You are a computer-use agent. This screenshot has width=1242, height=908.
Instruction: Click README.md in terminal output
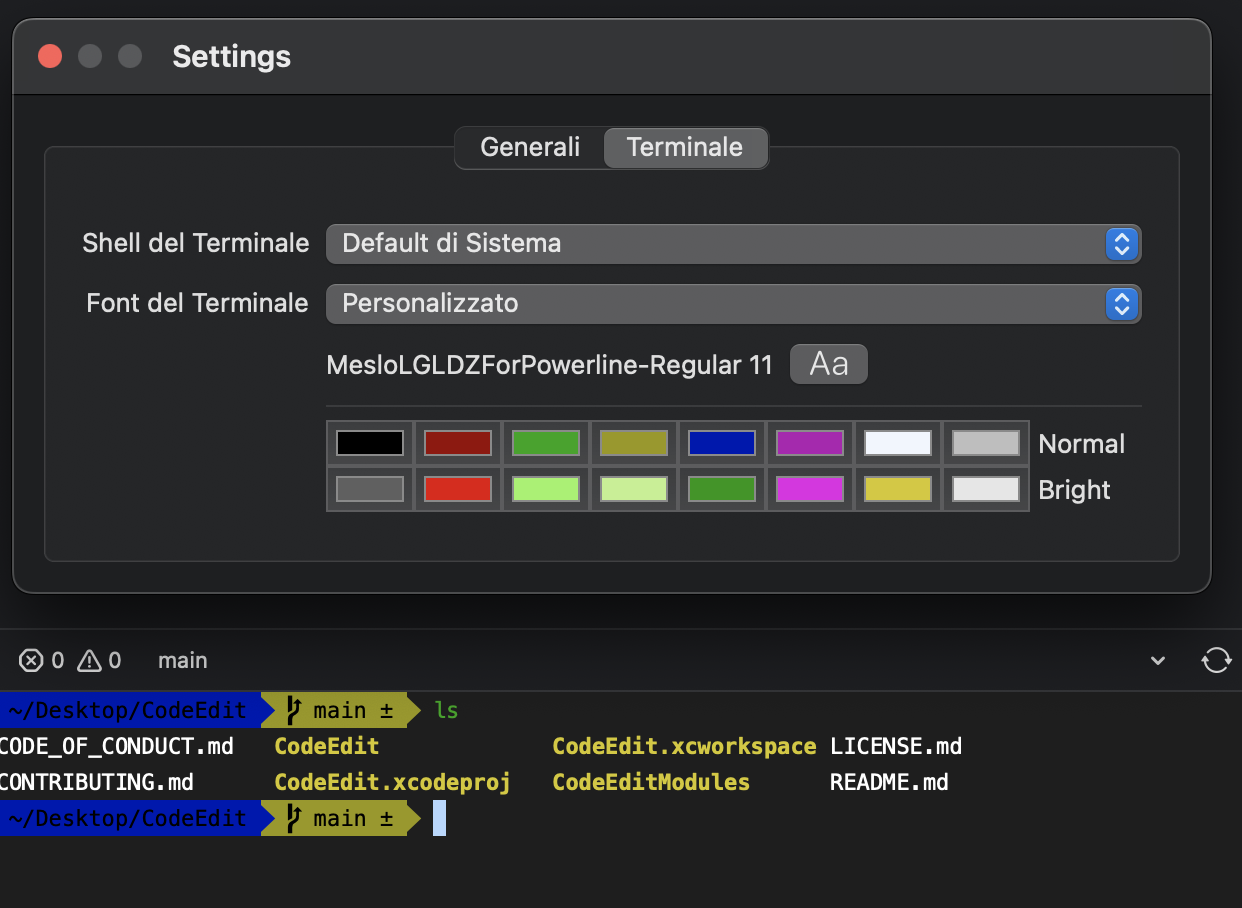click(889, 782)
